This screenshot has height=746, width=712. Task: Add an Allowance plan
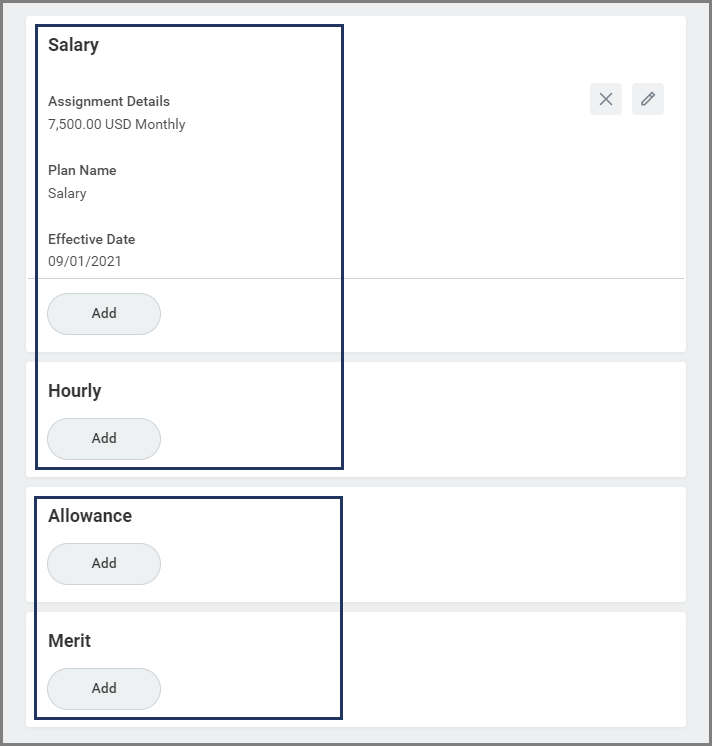pos(104,563)
